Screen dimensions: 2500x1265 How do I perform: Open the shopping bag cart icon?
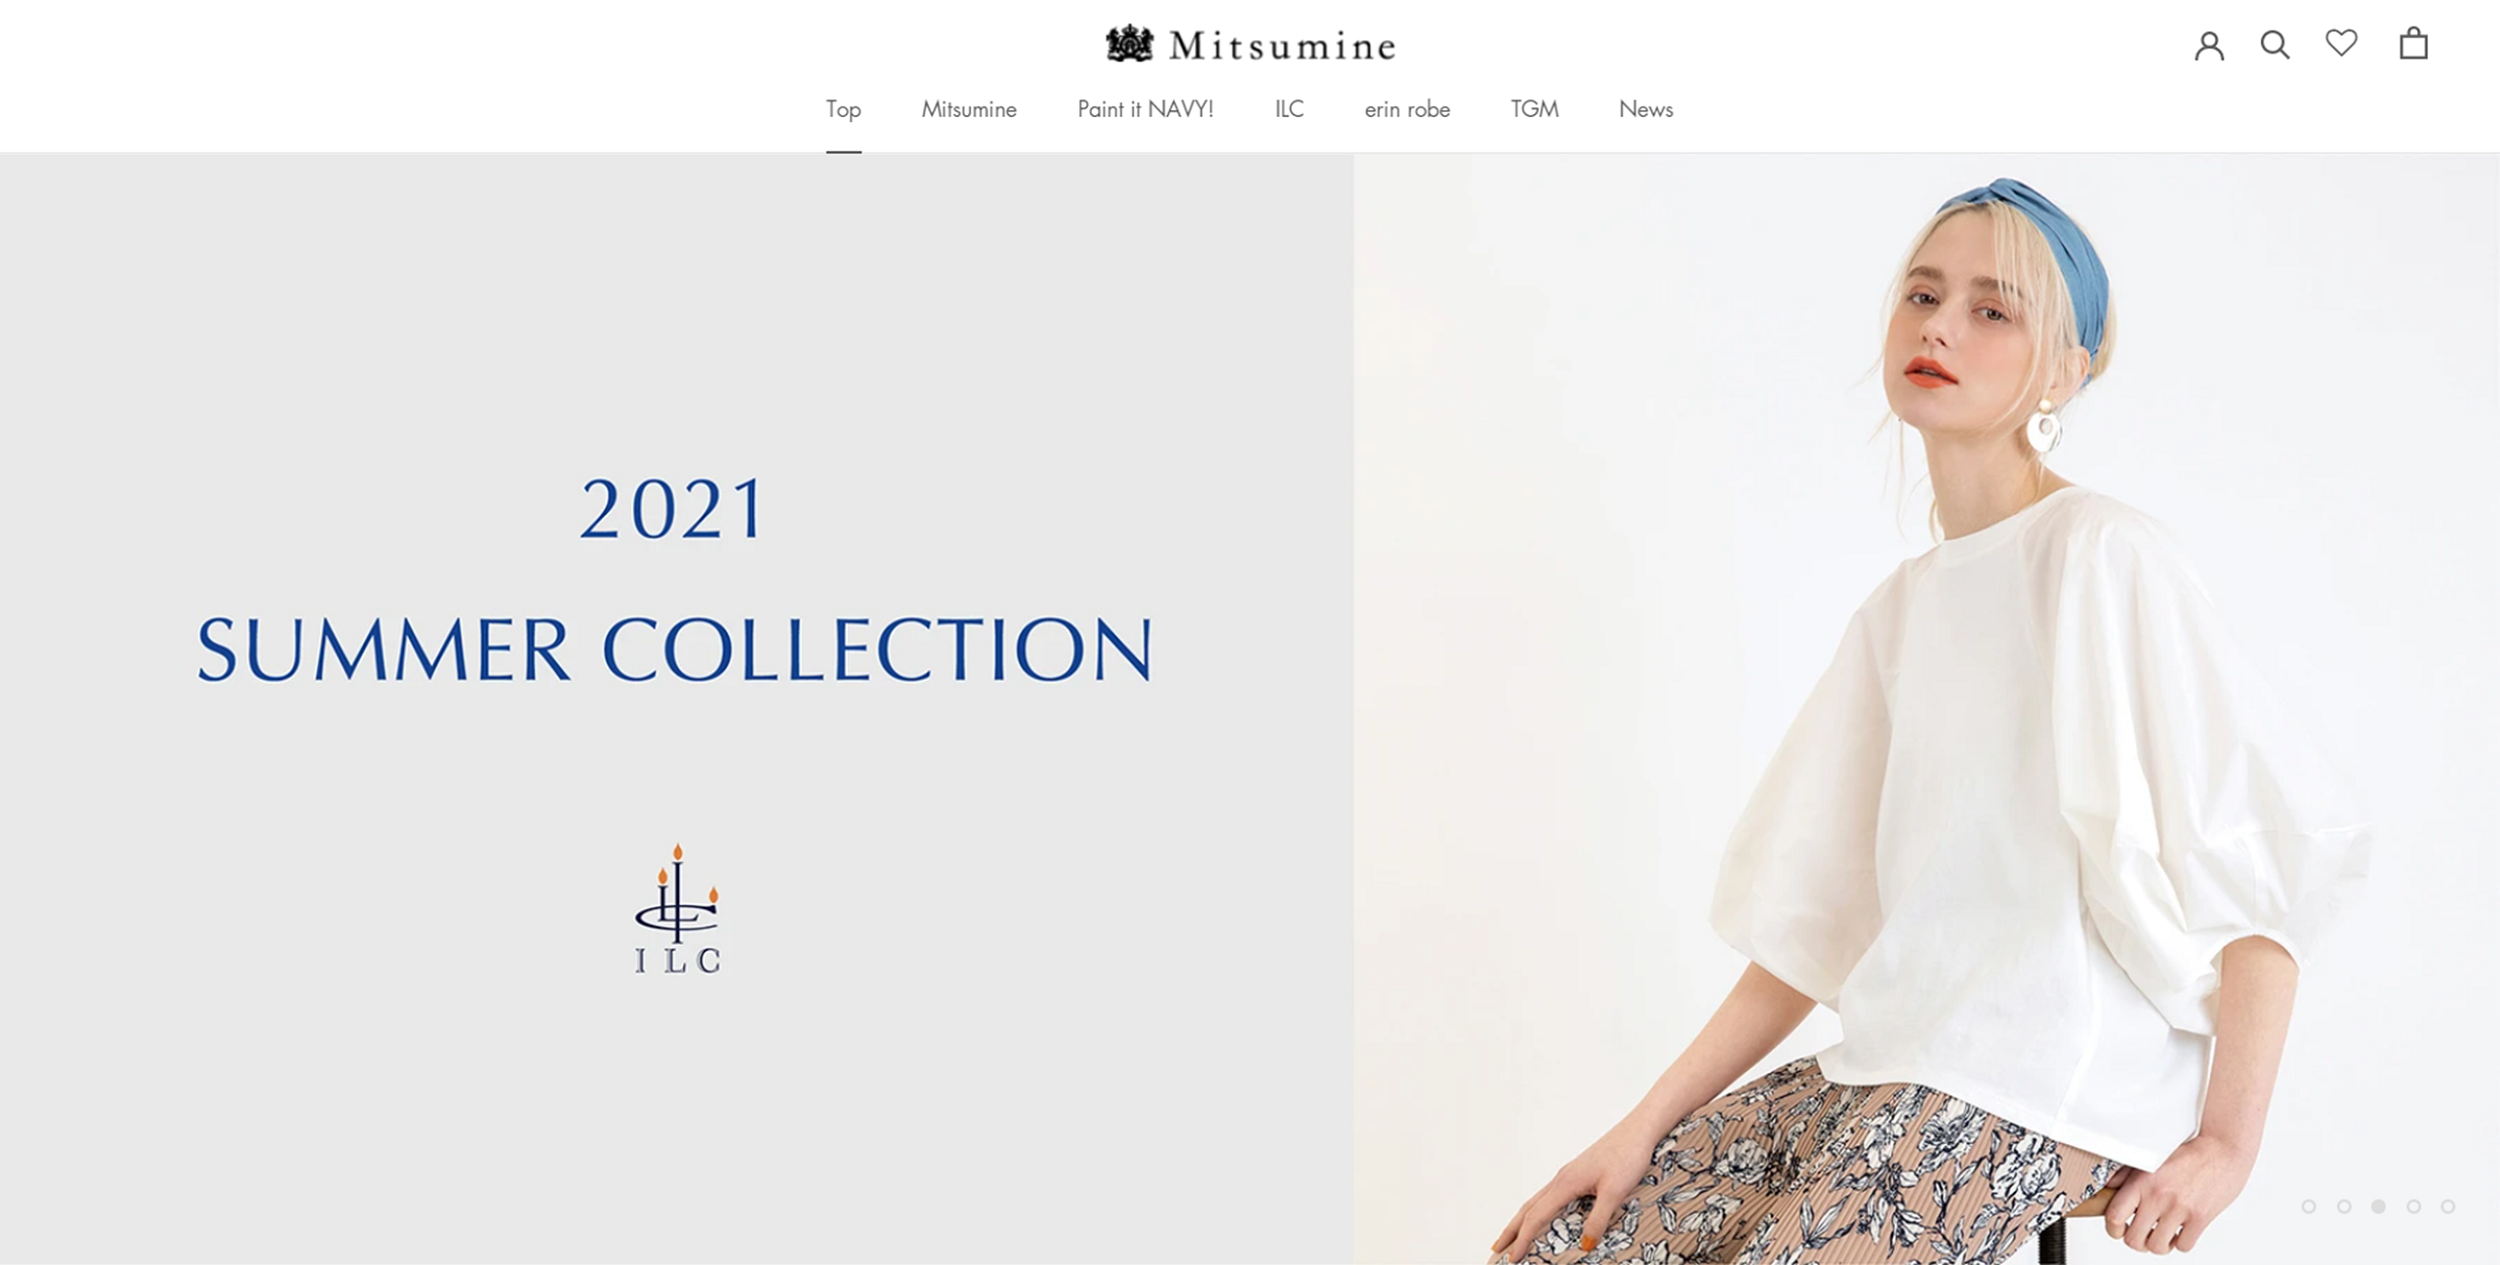point(2413,43)
